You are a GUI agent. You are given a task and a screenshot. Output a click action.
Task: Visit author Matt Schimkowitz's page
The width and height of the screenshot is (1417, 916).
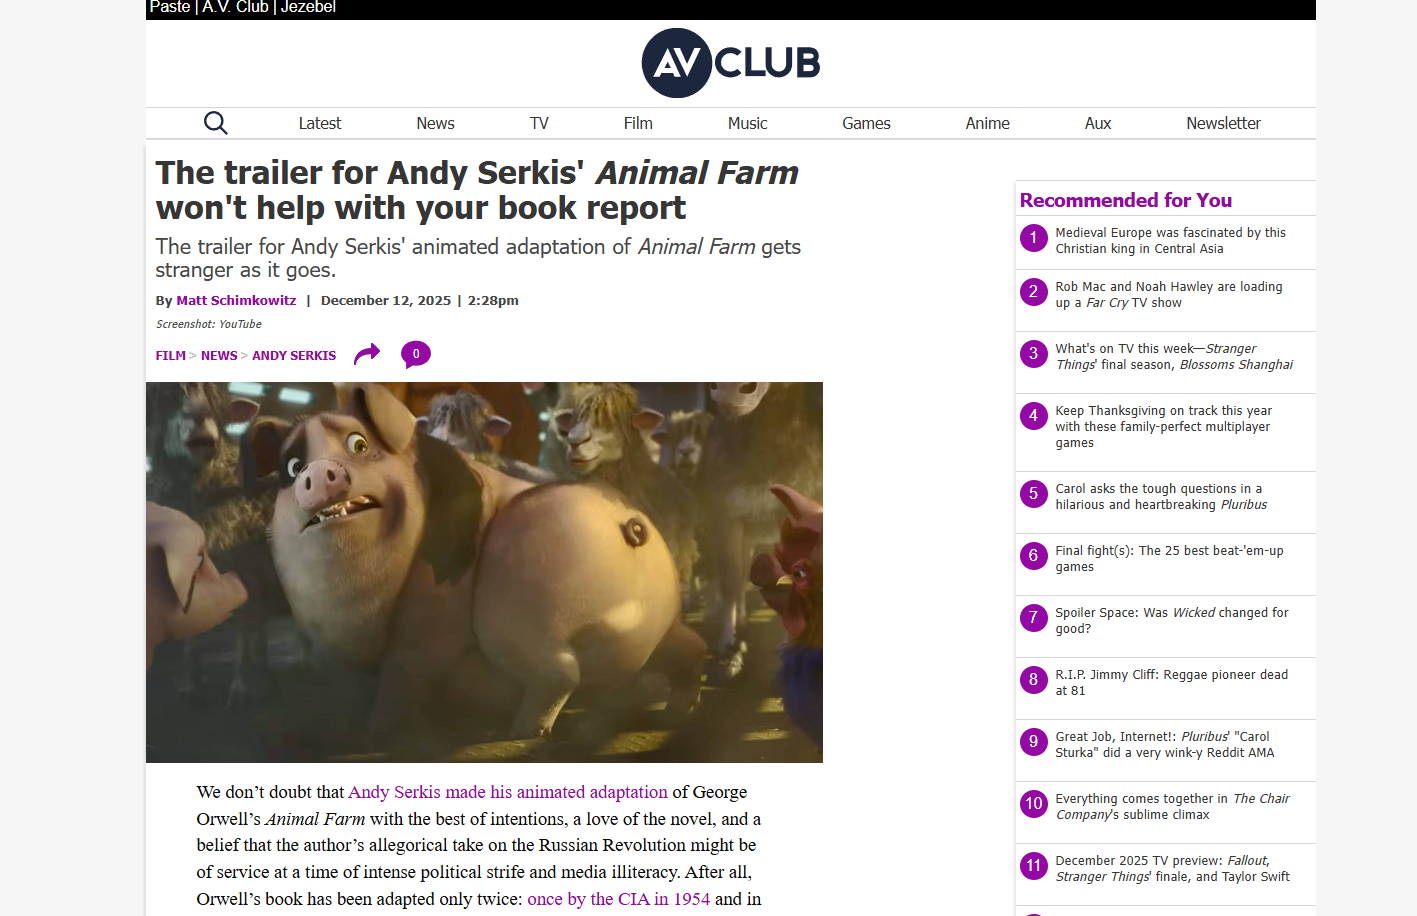tap(236, 300)
